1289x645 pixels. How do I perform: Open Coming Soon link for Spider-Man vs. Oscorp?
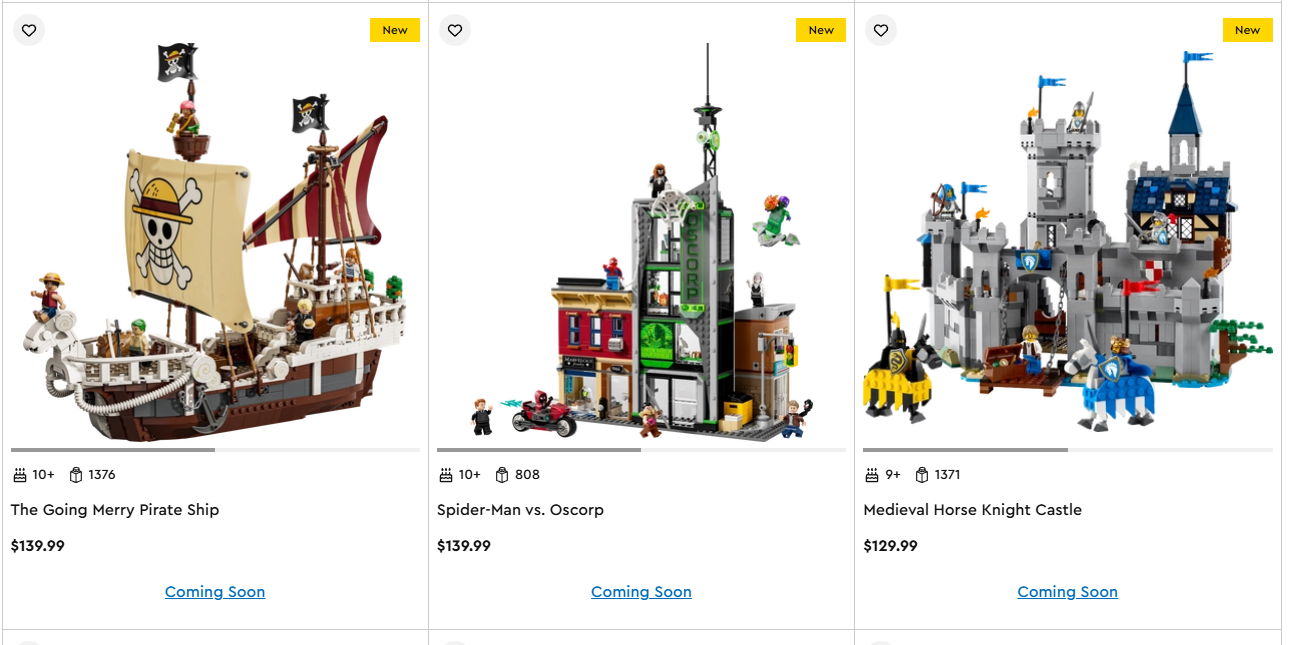point(641,592)
